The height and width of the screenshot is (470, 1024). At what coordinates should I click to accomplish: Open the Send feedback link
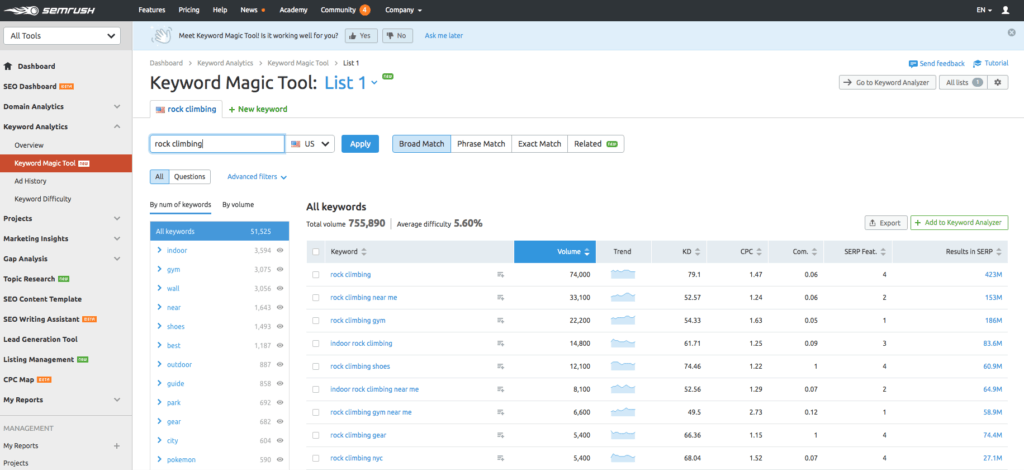pos(936,63)
